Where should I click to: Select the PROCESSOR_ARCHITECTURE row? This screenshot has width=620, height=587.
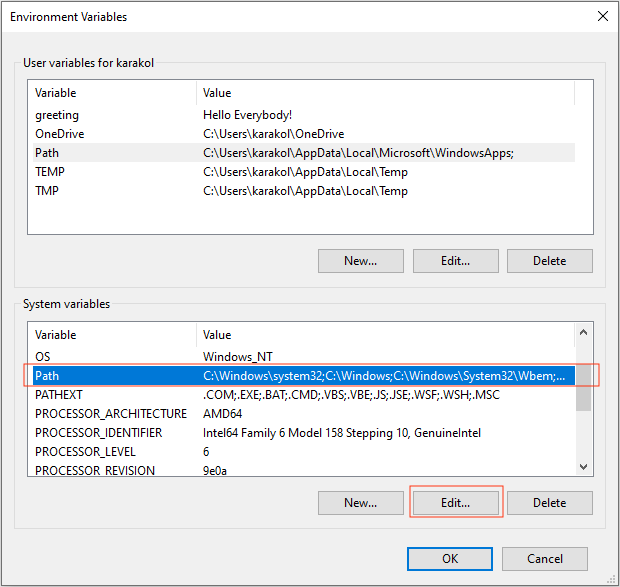click(304, 414)
